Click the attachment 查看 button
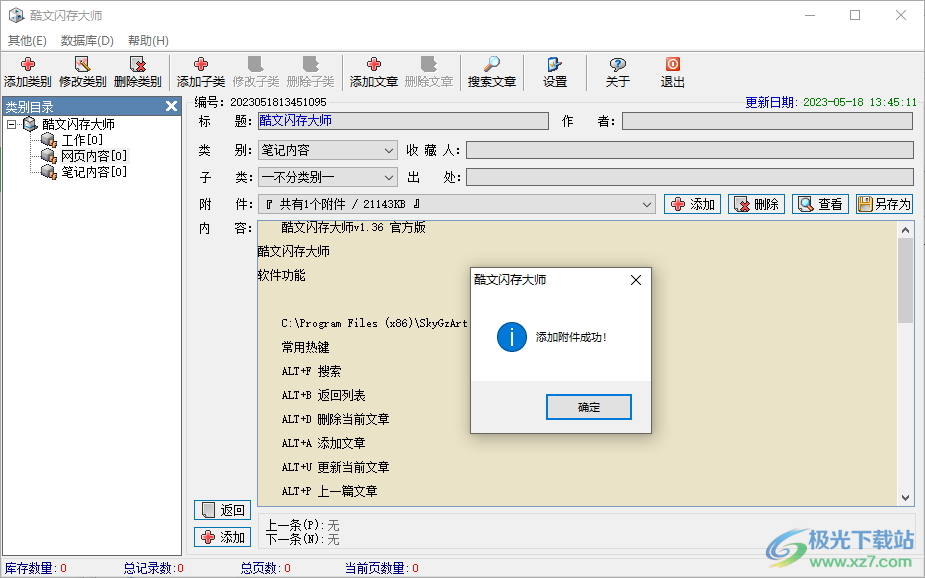 (x=820, y=204)
